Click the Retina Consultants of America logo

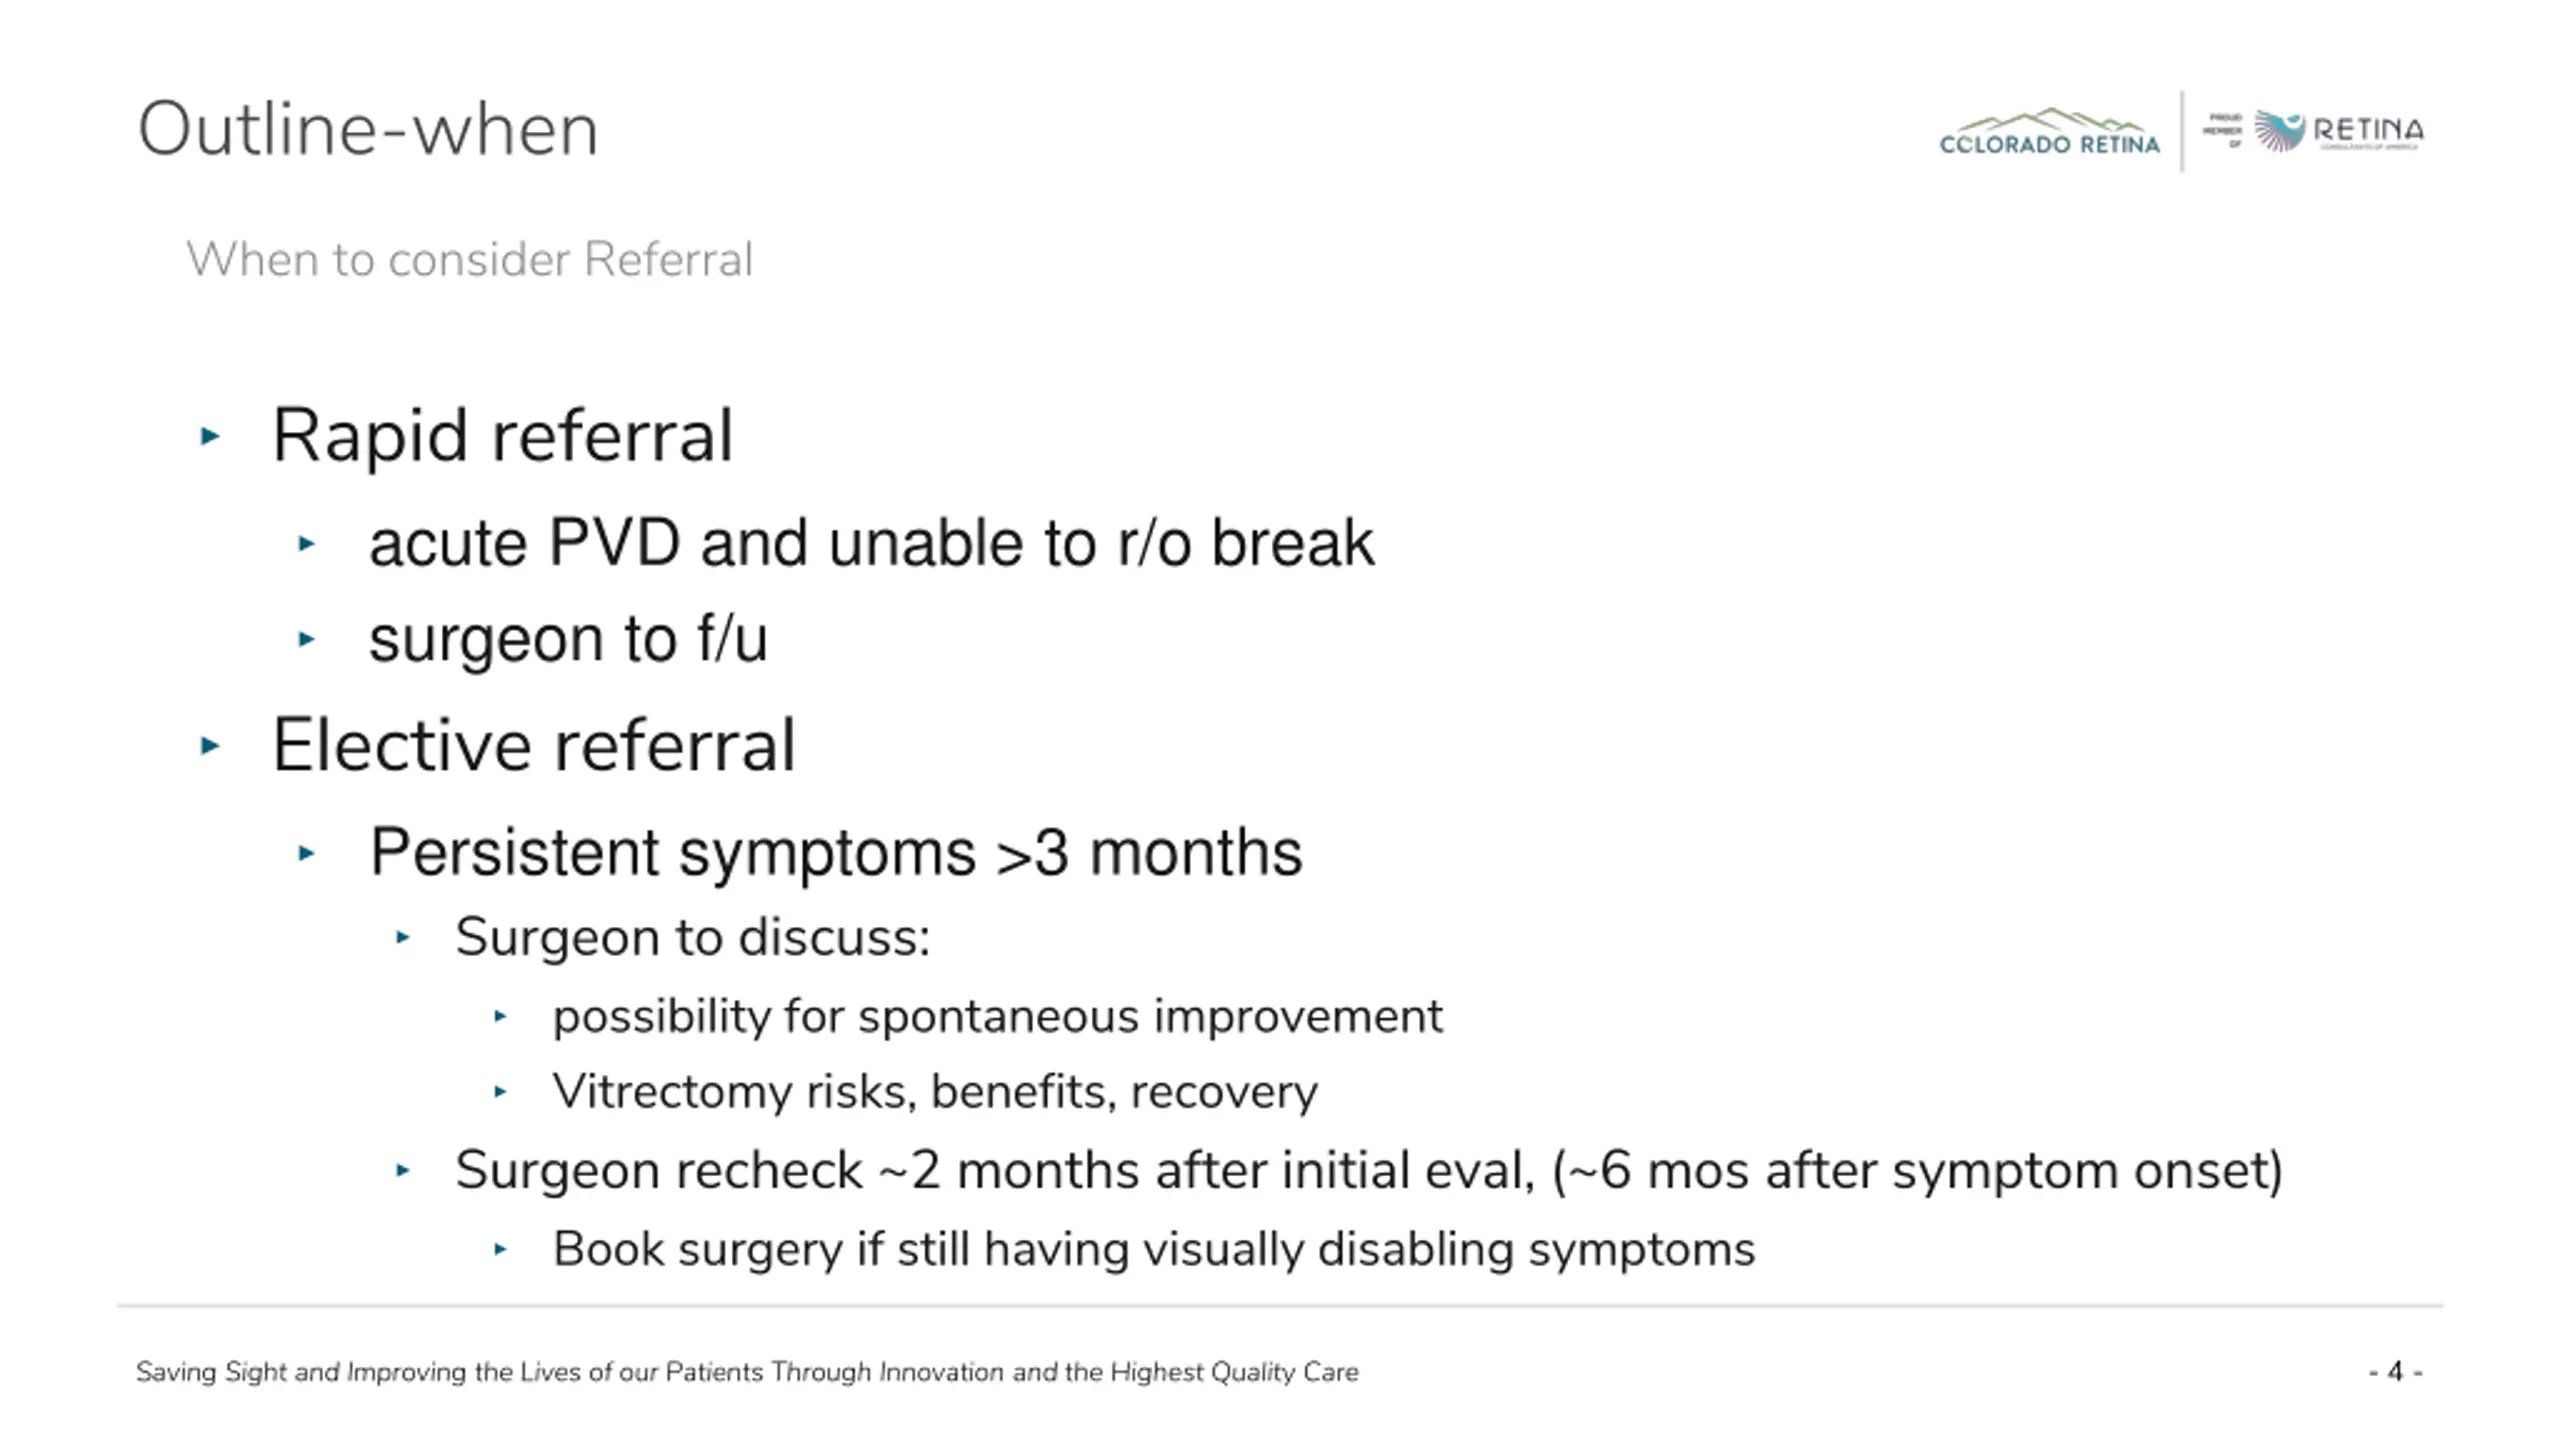(x=2313, y=131)
